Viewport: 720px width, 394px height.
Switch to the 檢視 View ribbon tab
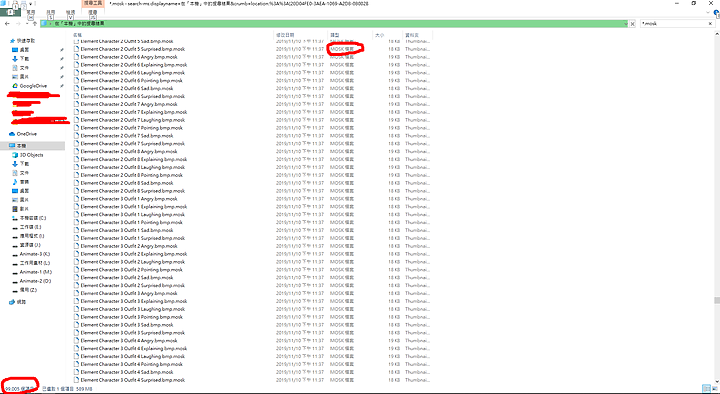(70, 12)
